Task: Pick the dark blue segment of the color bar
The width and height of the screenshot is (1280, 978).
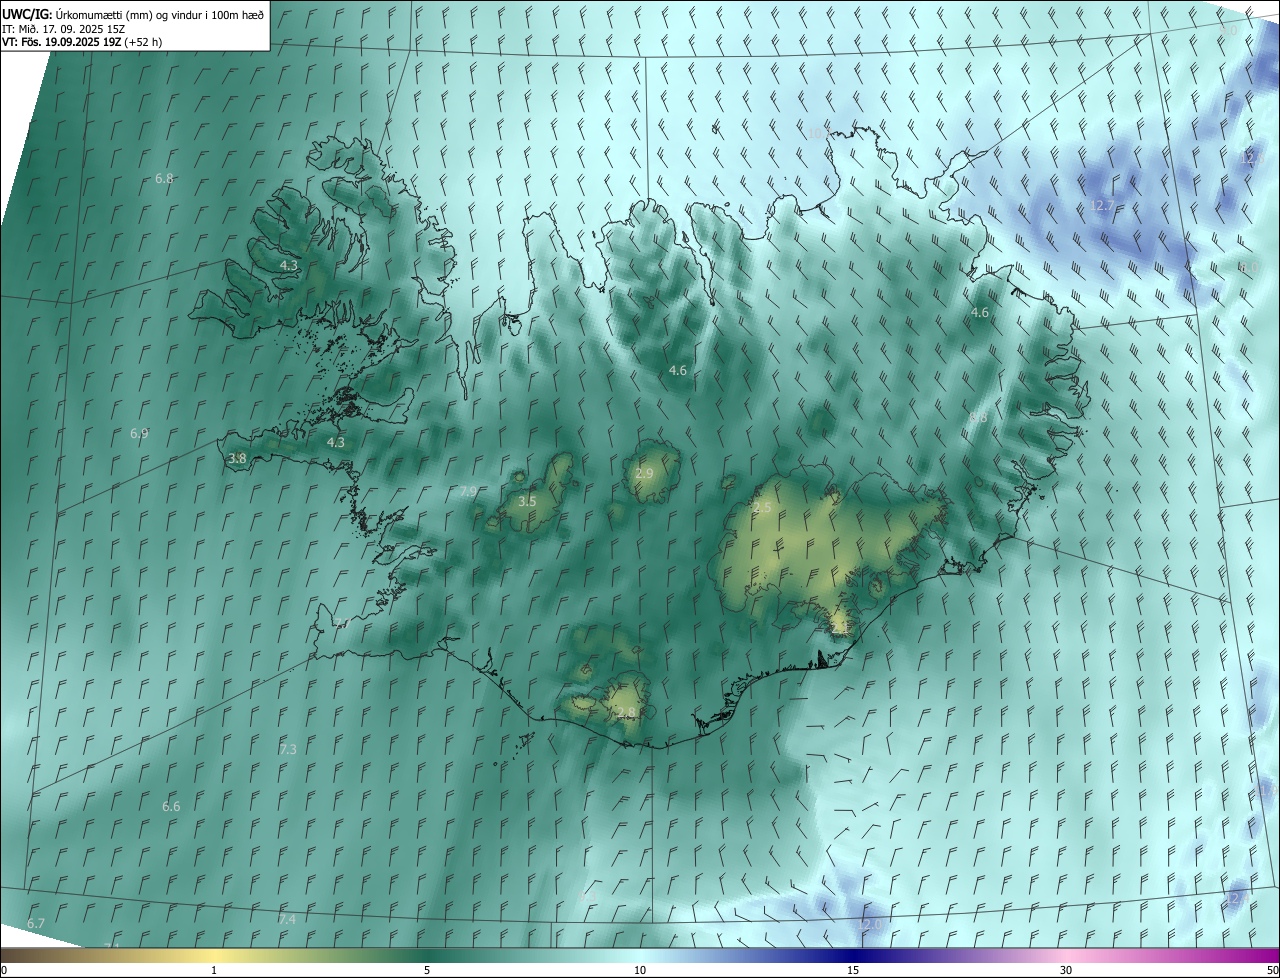Action: (853, 955)
